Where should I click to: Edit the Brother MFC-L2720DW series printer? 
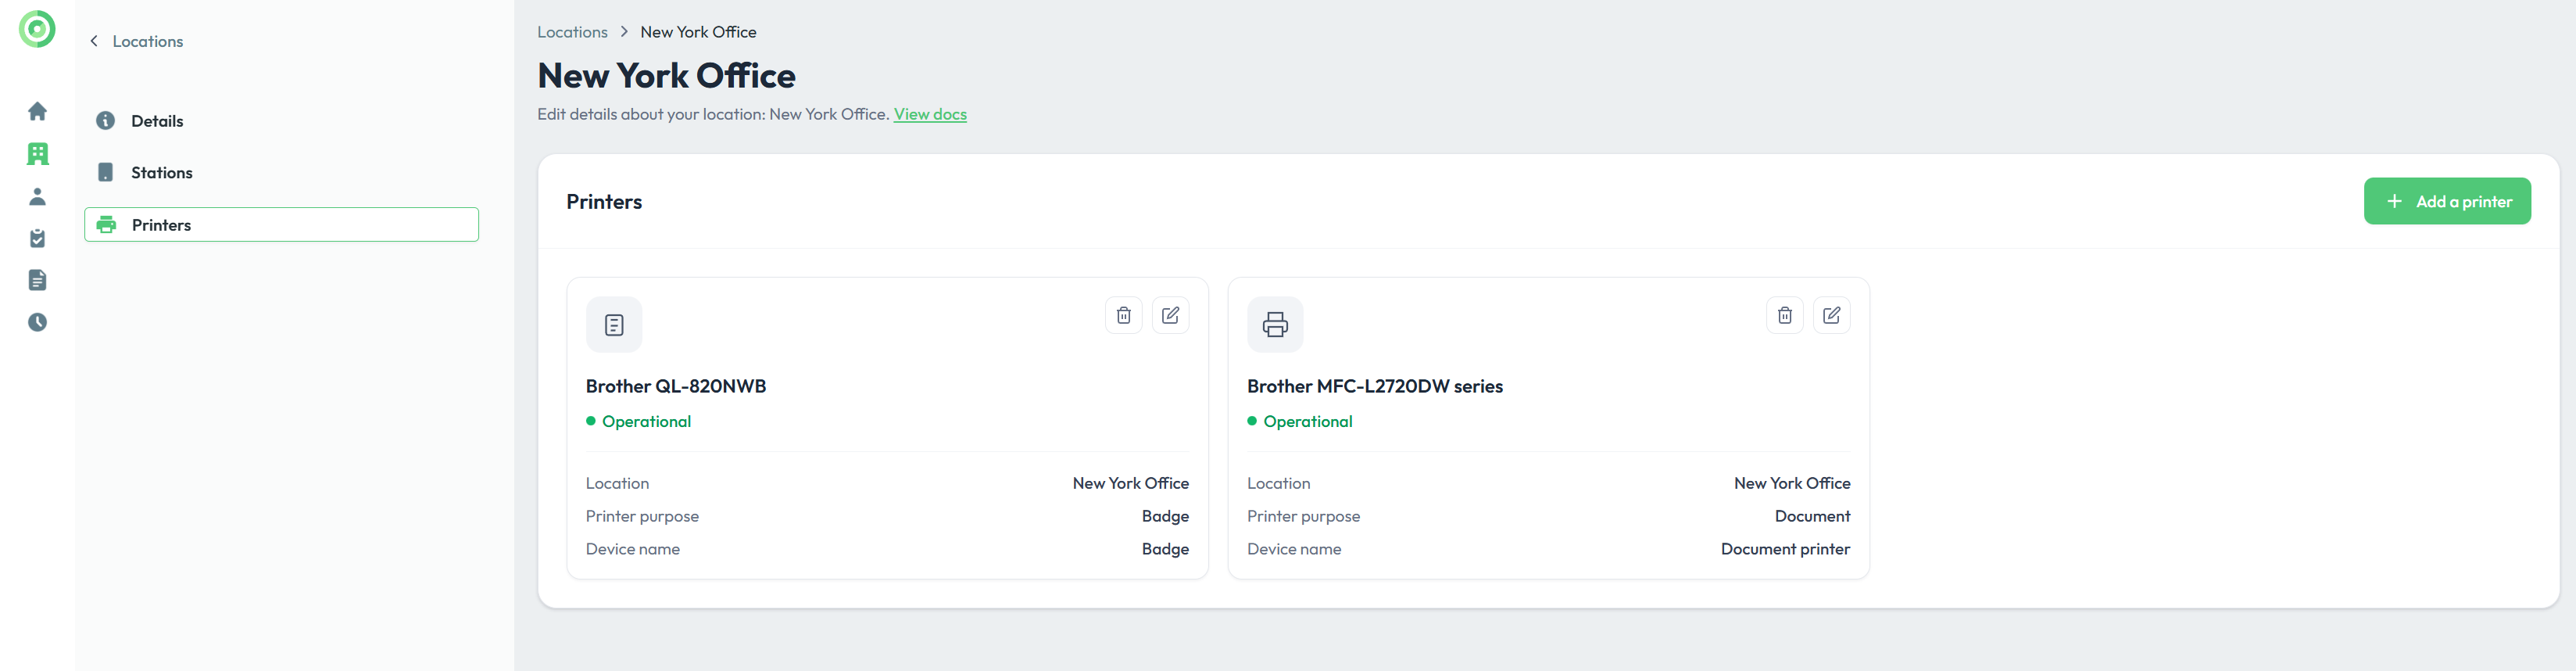click(x=1831, y=315)
